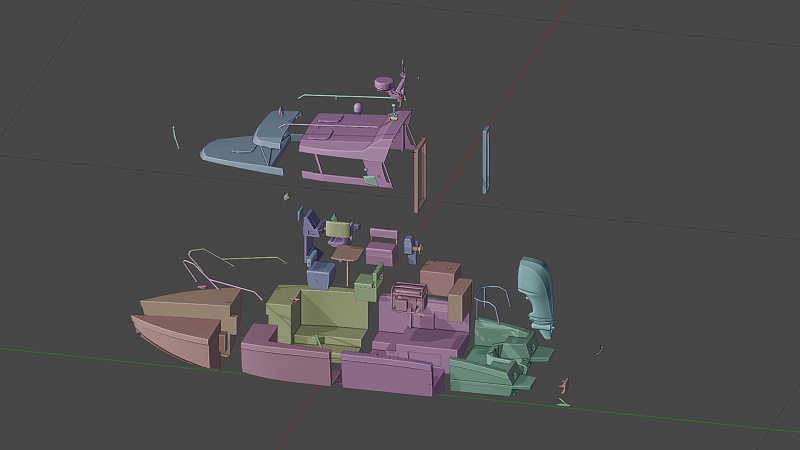The image size is (800, 450).
Task: Select the tall blue rectangular frame
Action: (x=486, y=160)
